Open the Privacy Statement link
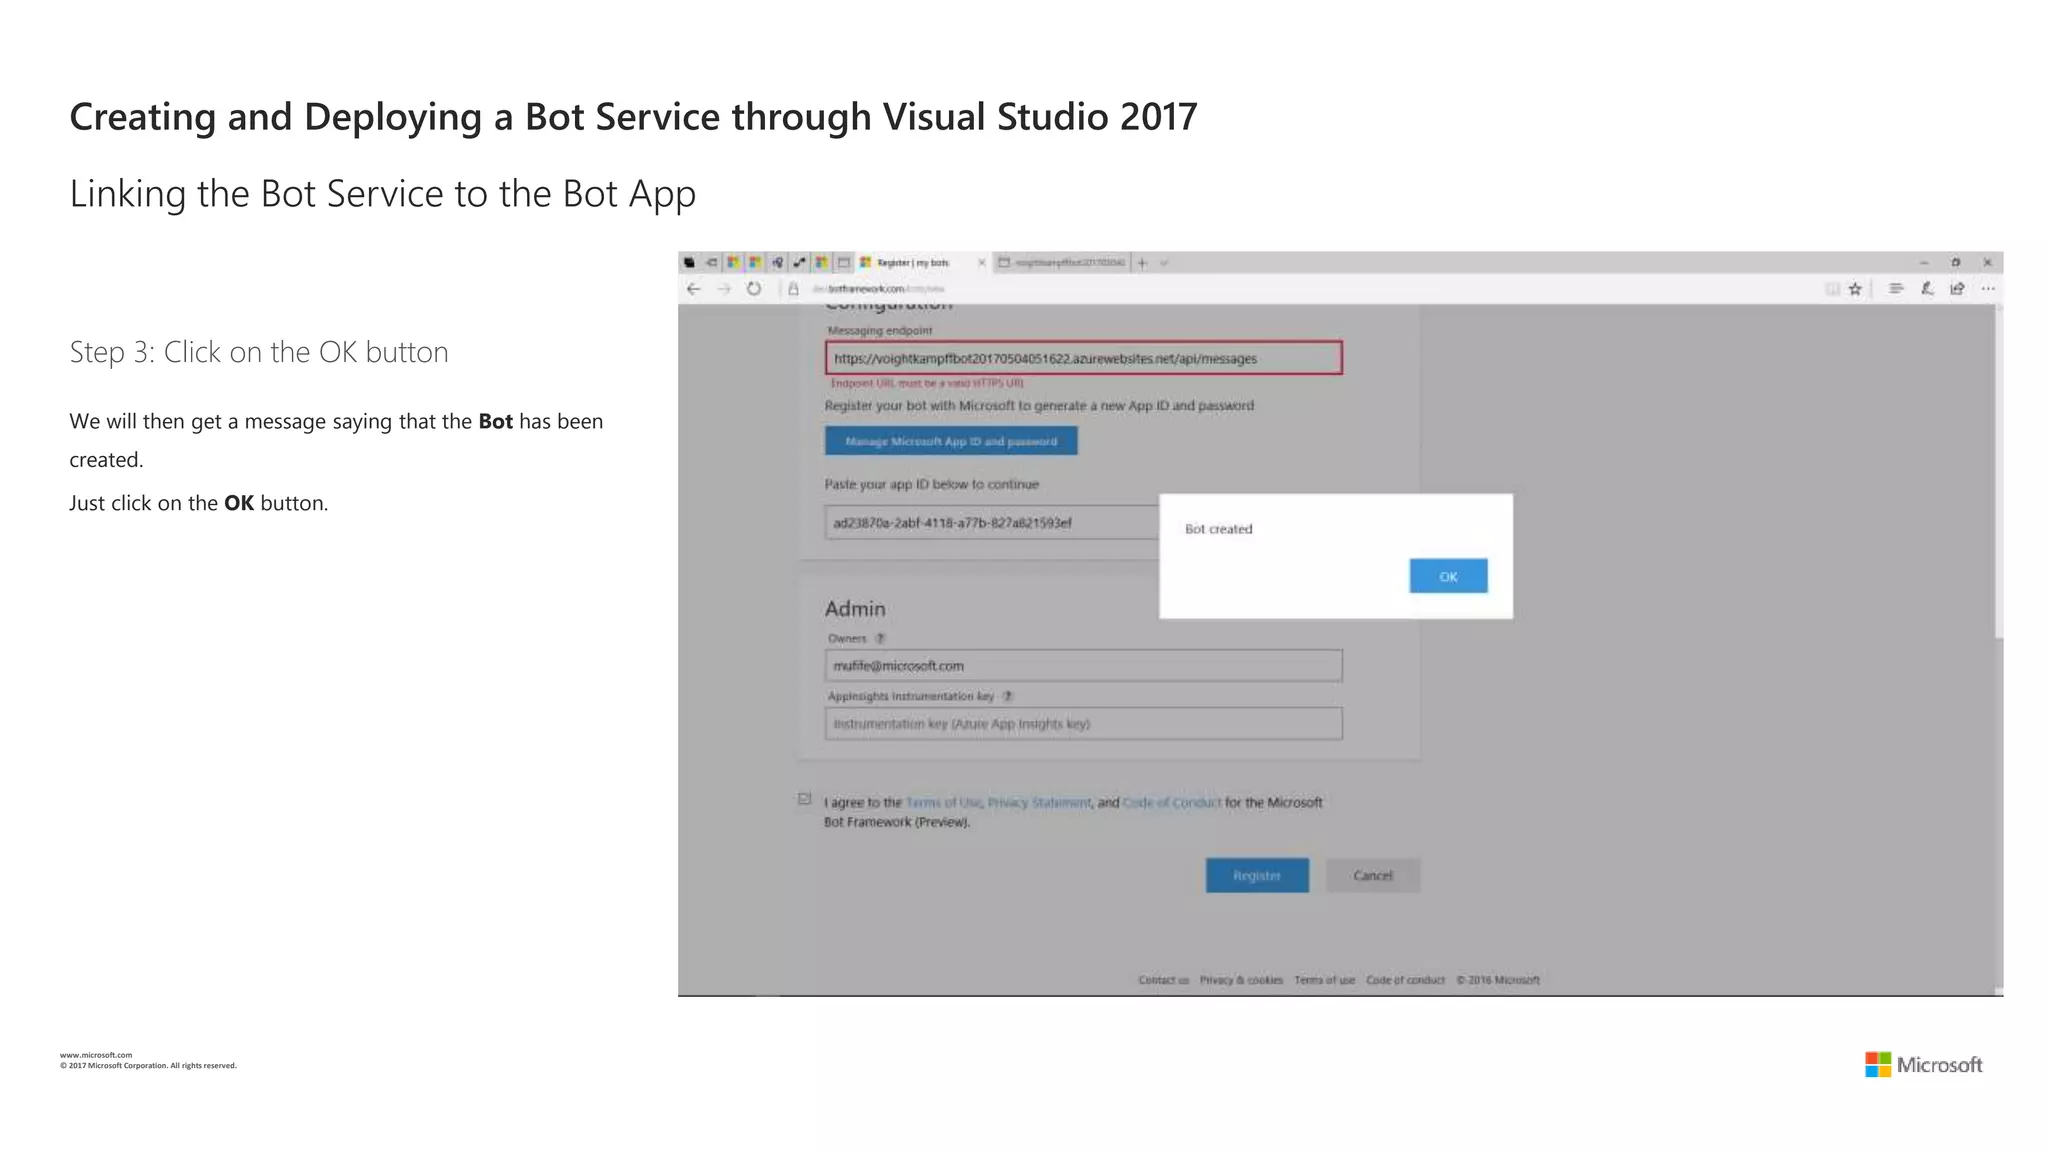This screenshot has height=1152, width=2048. pyautogui.click(x=1038, y=802)
